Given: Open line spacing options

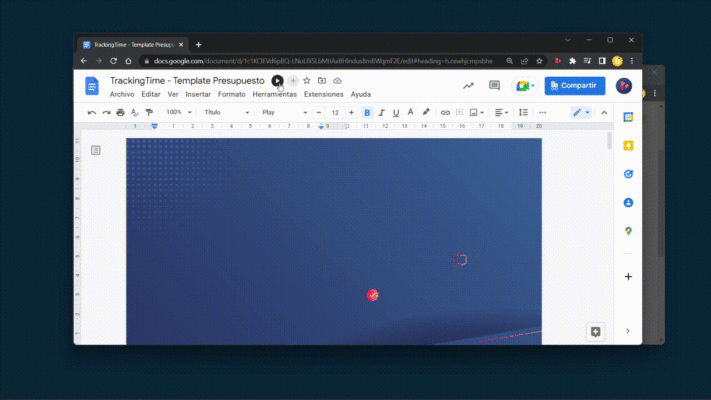Looking at the screenshot, I should pyautogui.click(x=523, y=112).
